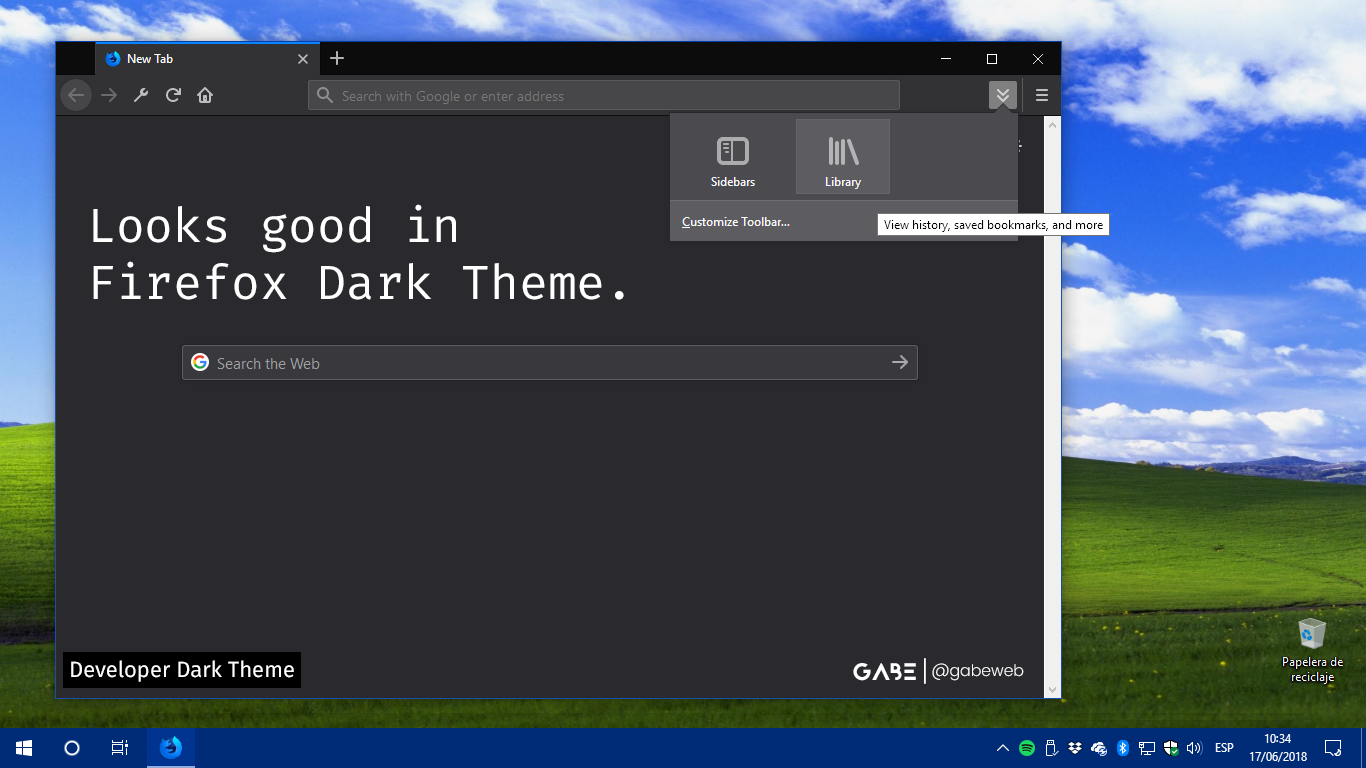Open Action Center notifications
This screenshot has width=1366, height=768.
(1333, 748)
